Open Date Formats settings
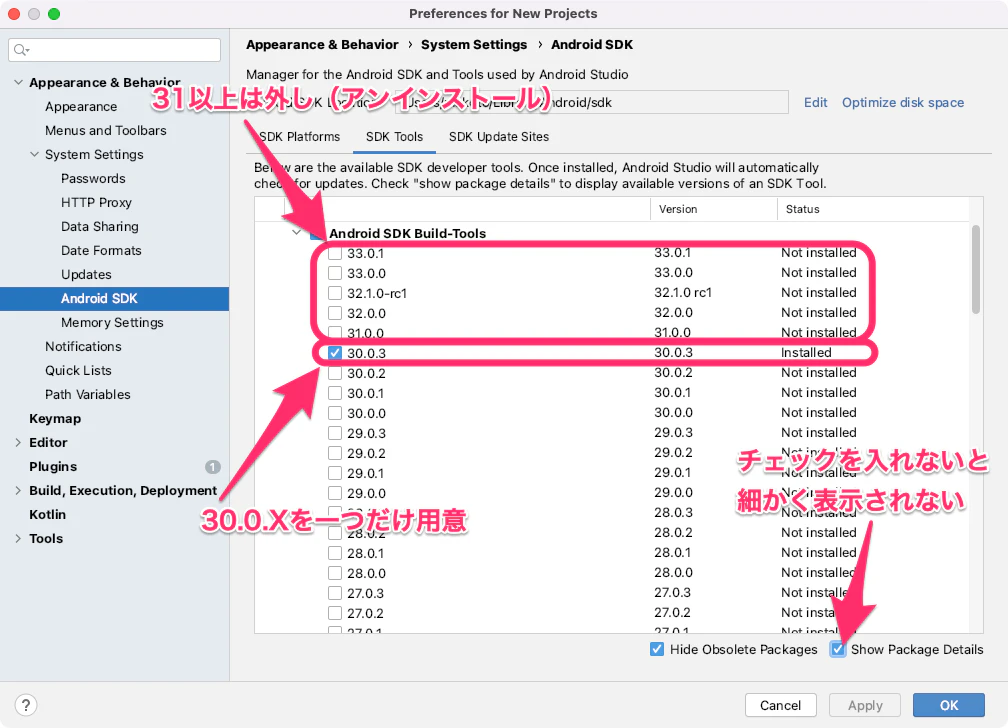Image resolution: width=1008 pixels, height=728 pixels. pyautogui.click(x=101, y=250)
